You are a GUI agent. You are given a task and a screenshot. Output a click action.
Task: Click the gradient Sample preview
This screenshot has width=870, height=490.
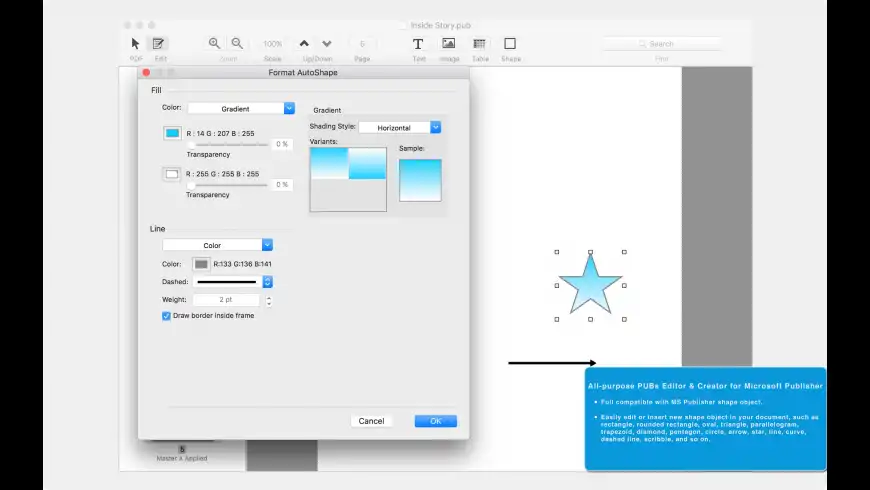[420, 180]
